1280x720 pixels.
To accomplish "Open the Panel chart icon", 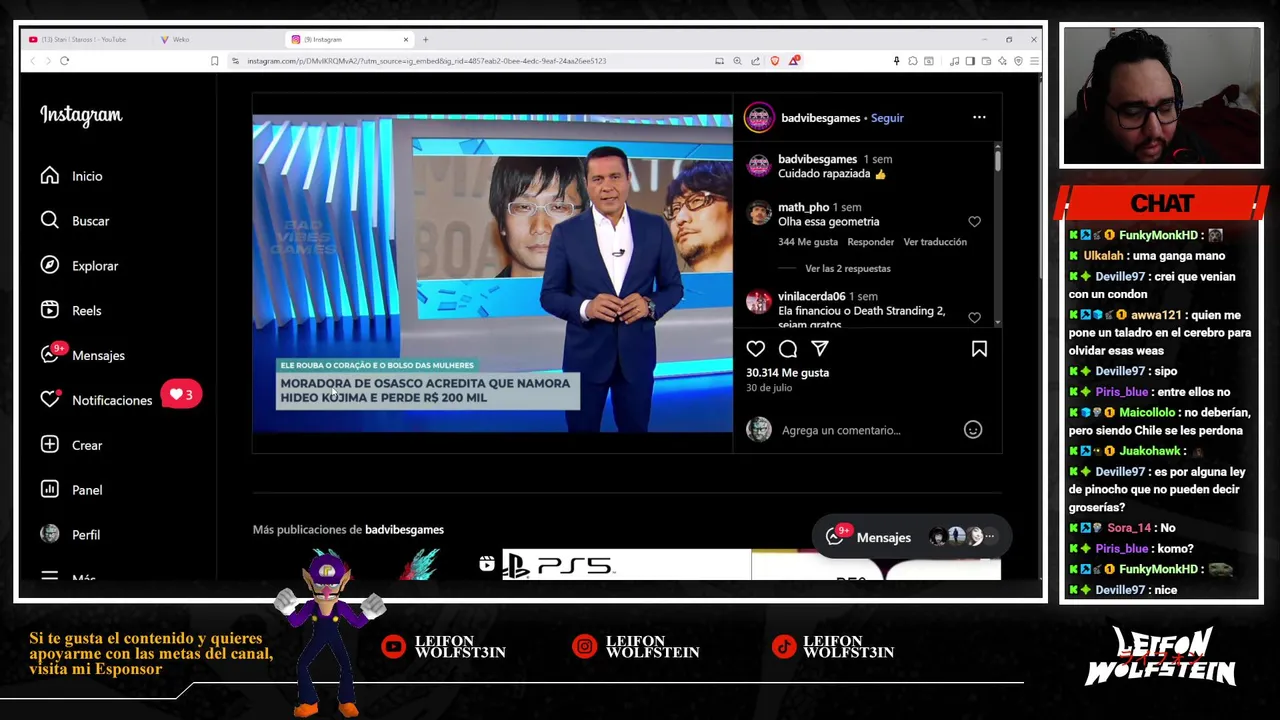I will [x=50, y=489].
